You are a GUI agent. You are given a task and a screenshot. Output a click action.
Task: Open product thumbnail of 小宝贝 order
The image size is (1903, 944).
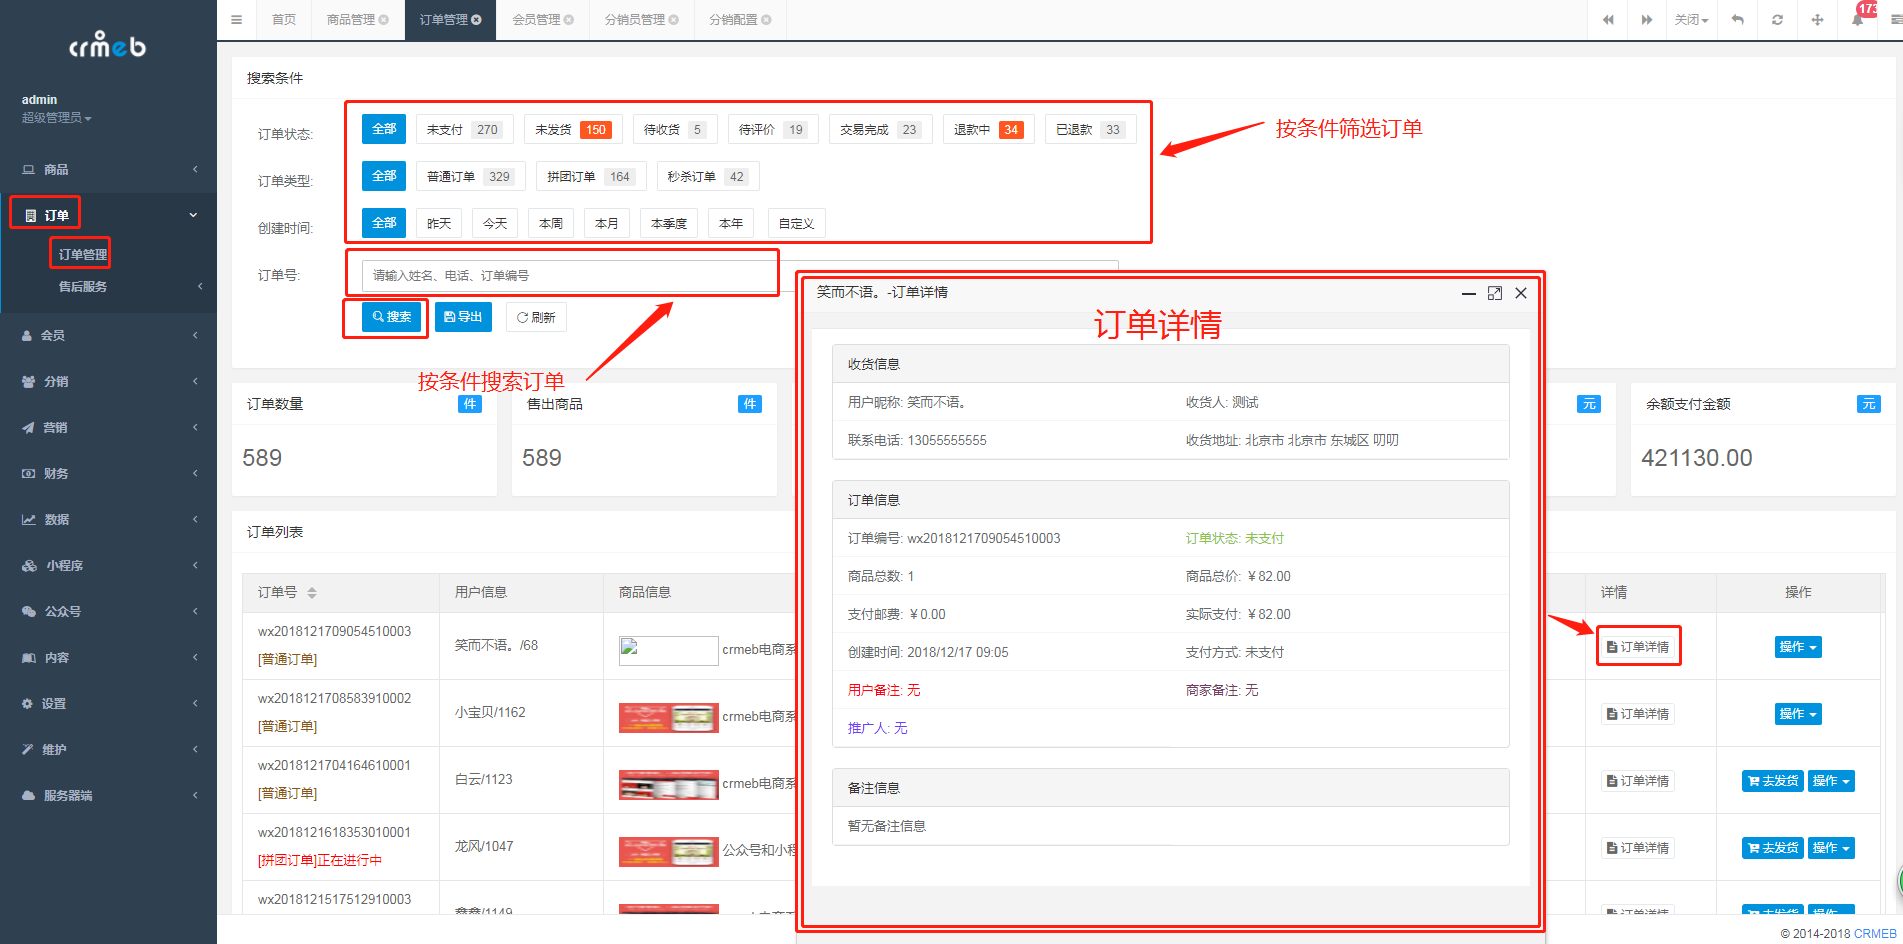coord(668,717)
